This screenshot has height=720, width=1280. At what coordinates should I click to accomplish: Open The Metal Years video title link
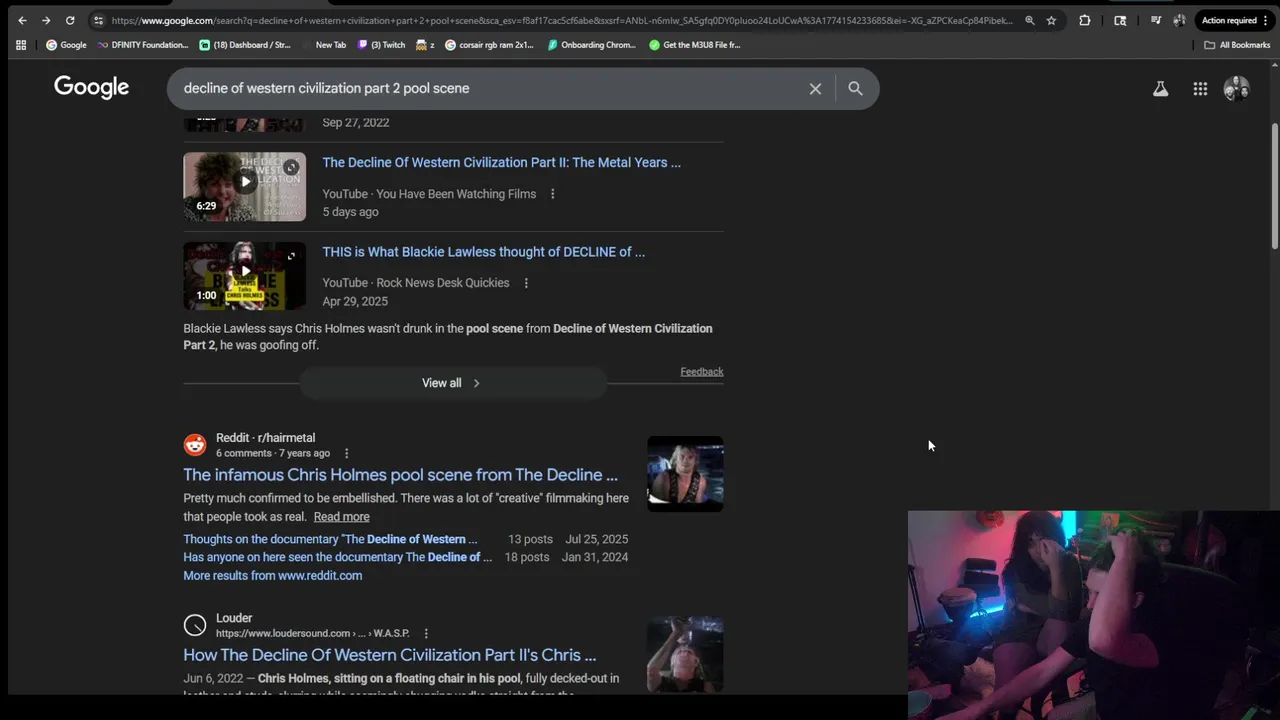[x=501, y=162]
